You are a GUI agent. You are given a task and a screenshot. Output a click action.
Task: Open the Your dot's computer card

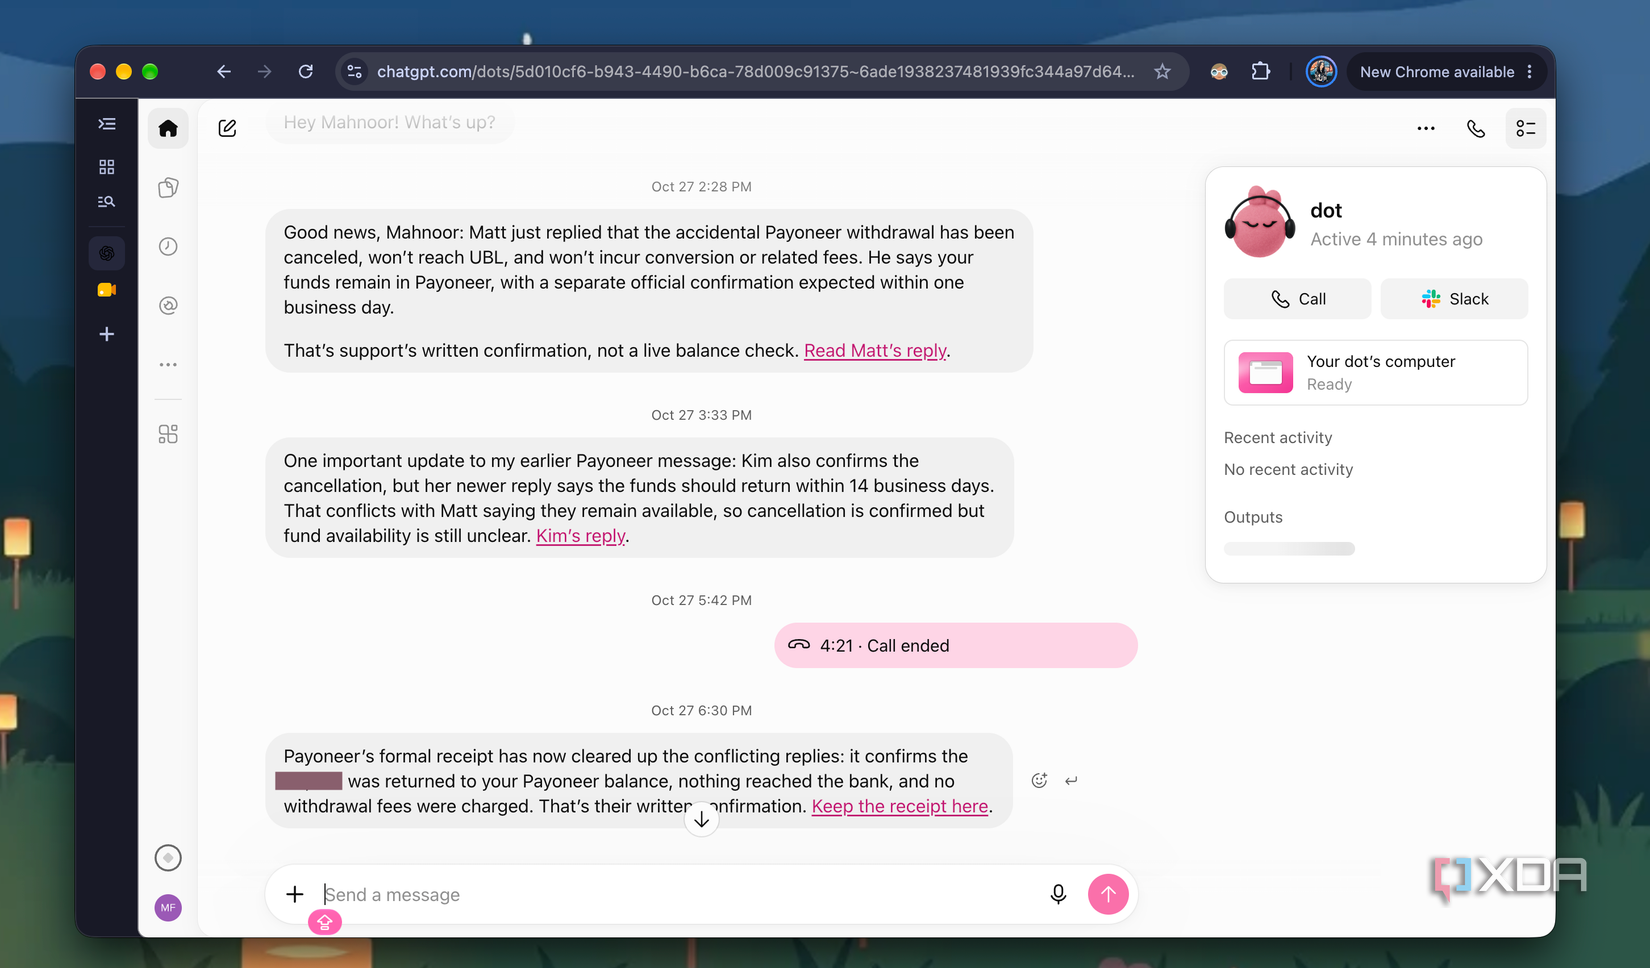[1376, 373]
